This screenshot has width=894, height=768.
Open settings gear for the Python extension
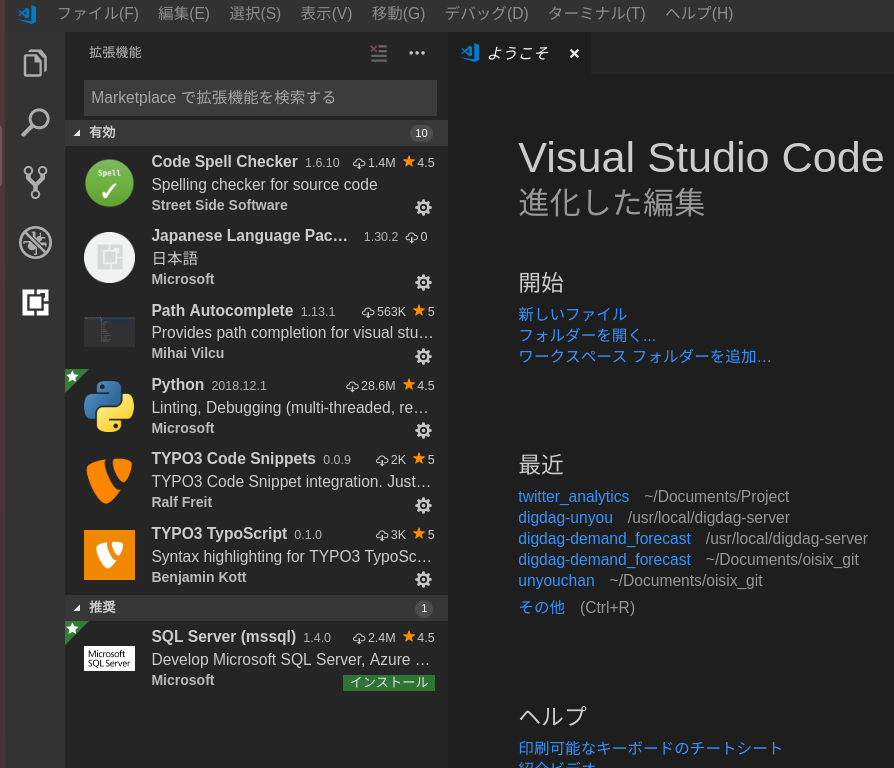pos(423,430)
